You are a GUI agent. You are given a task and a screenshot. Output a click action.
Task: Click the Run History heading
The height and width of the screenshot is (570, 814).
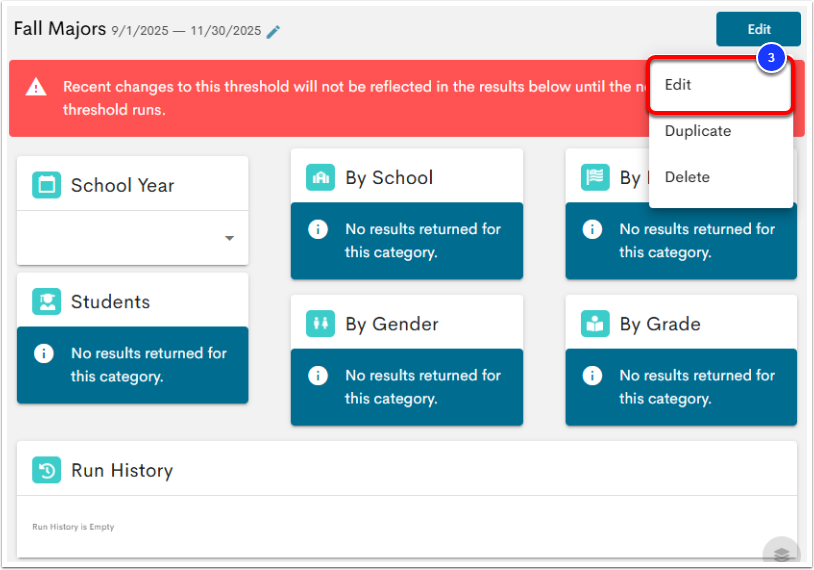[x=122, y=470]
